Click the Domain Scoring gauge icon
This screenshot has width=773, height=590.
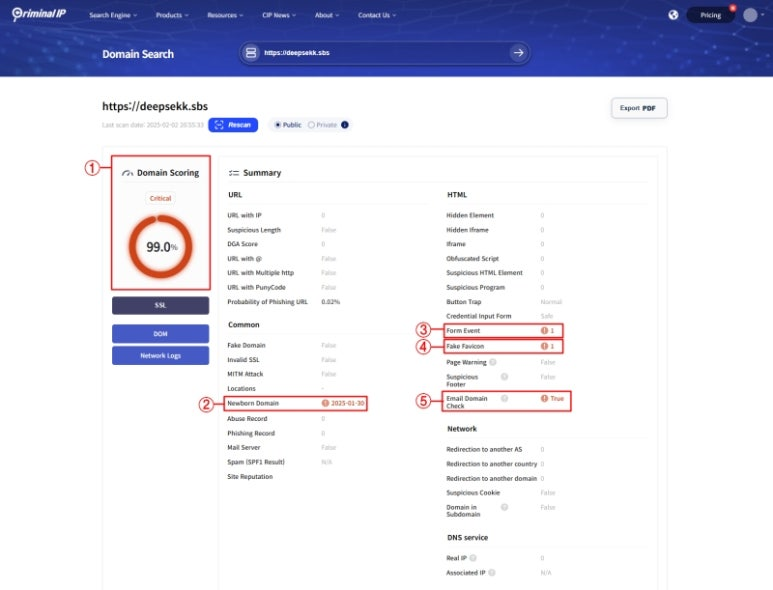pos(128,173)
